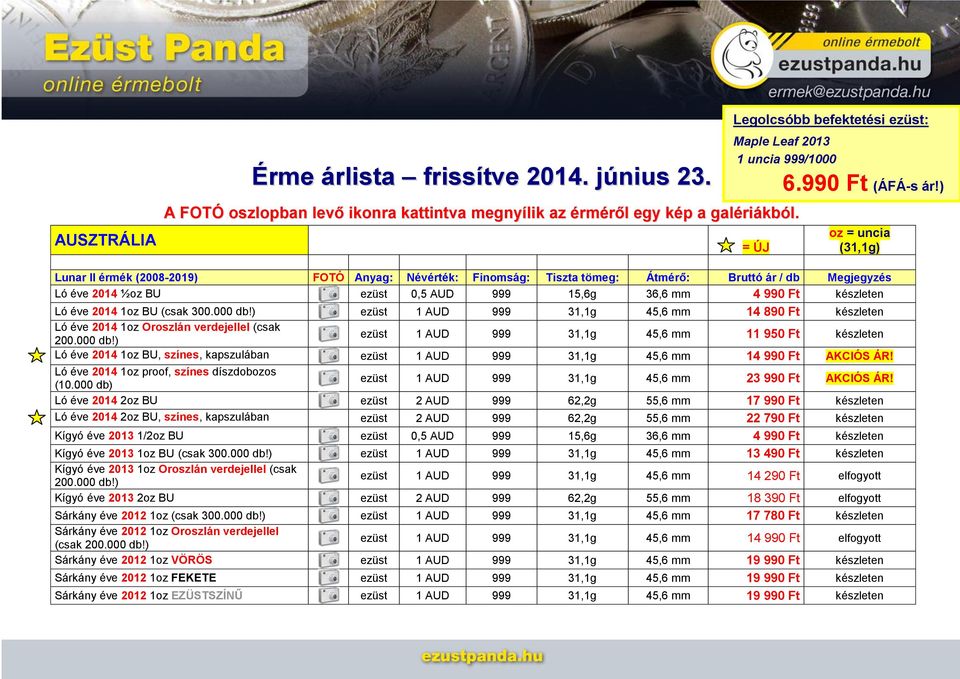This screenshot has height=679, width=960.
Task: Open photo icon for Sárkány éve 2012 EZÜSTSZÍNŰ
Action: (329, 595)
